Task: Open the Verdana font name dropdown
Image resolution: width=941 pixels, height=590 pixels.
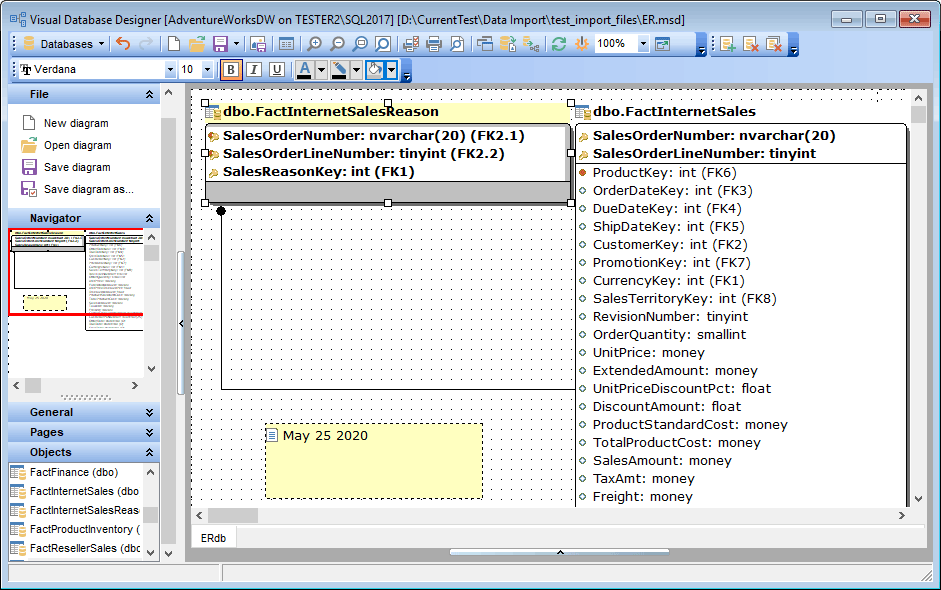Action: [170, 70]
